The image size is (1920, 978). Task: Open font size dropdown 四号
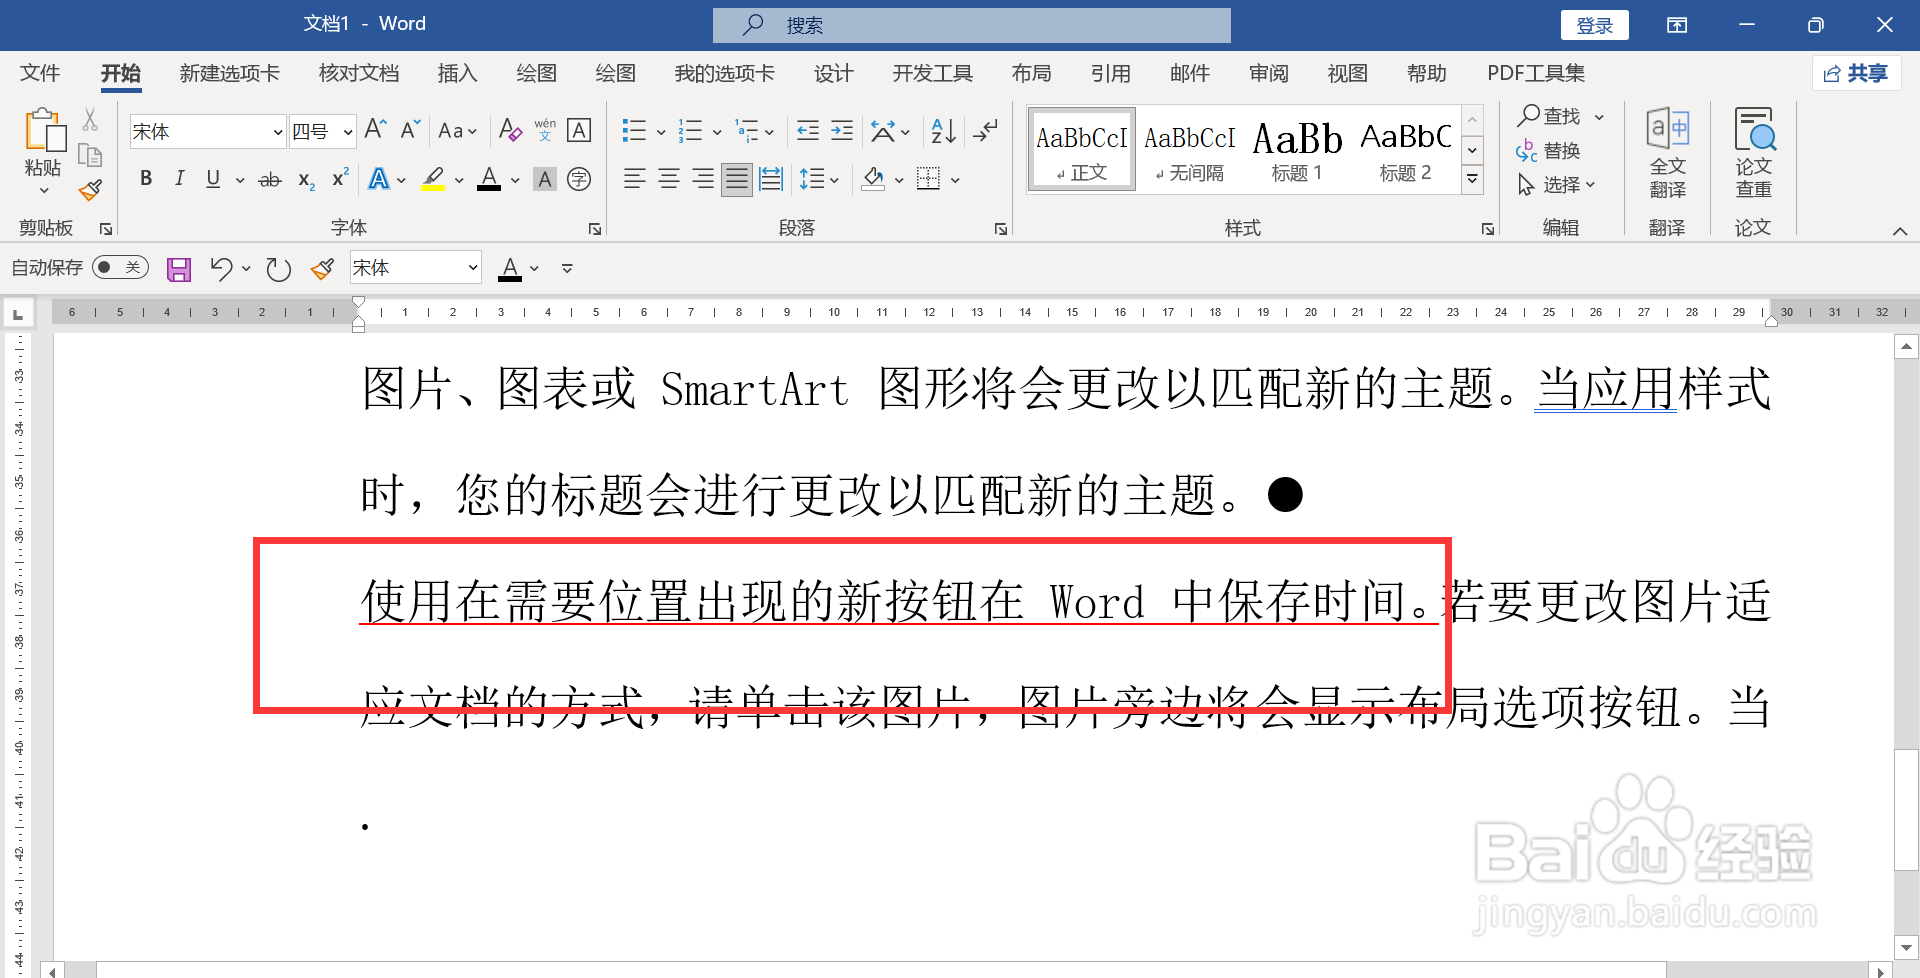pyautogui.click(x=348, y=132)
